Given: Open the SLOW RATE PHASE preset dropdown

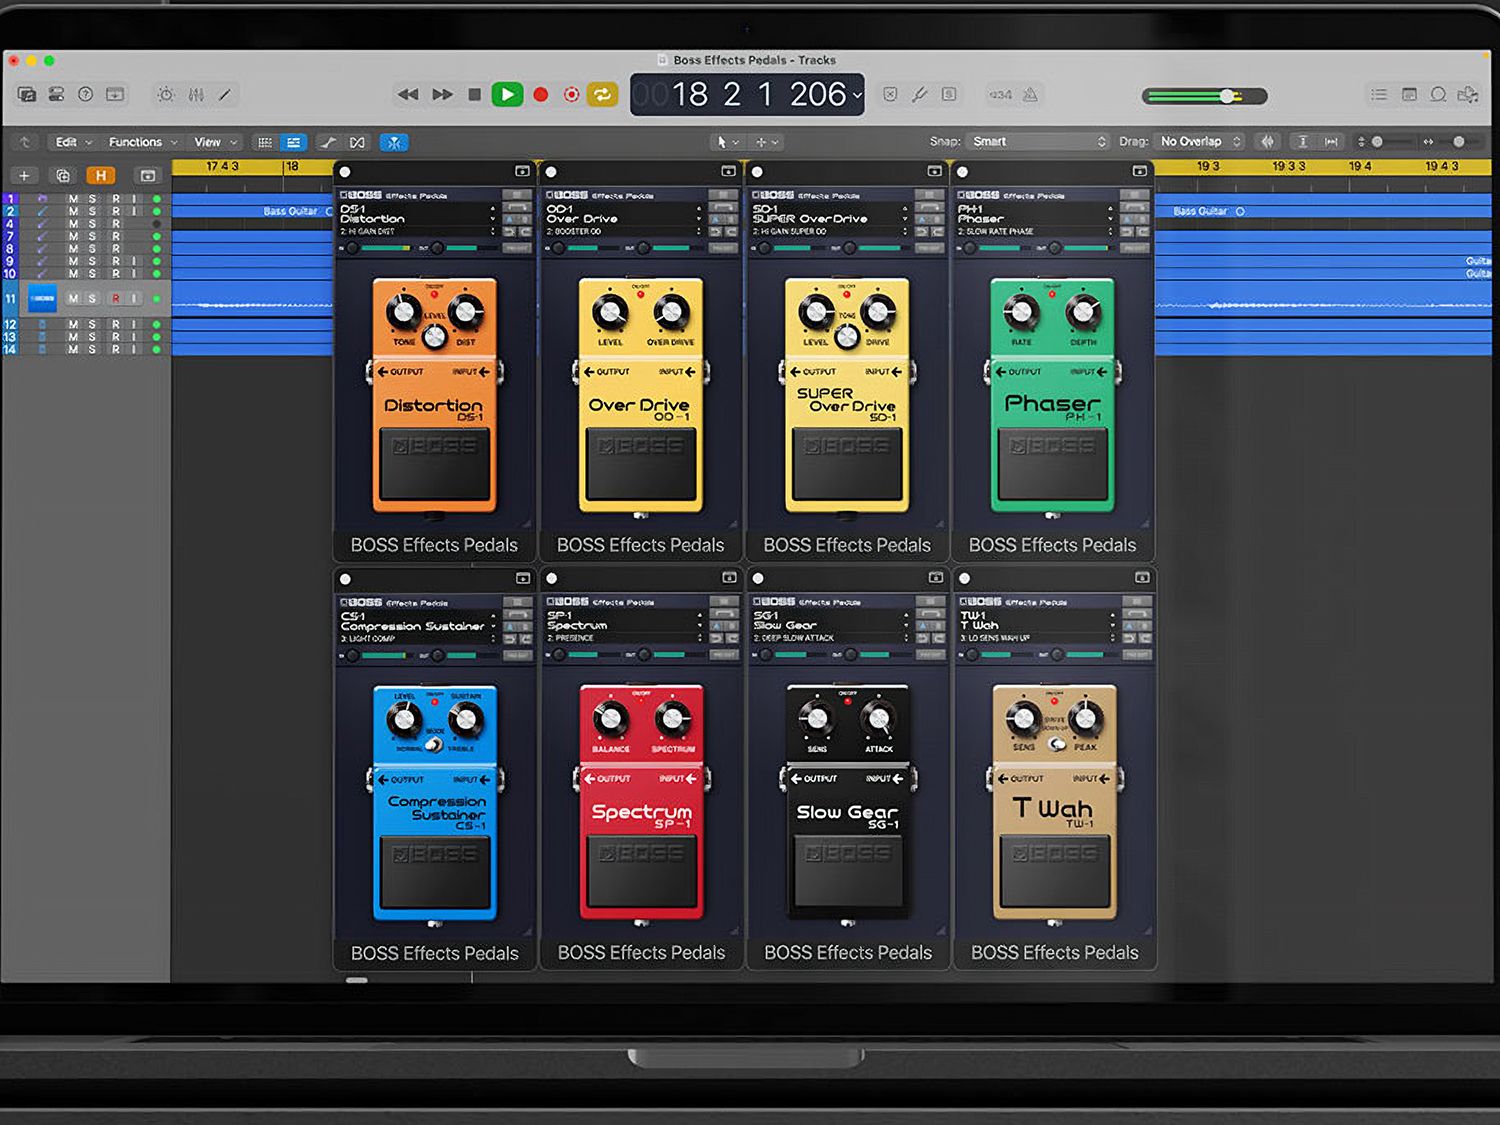Looking at the screenshot, I should tap(1035, 231).
